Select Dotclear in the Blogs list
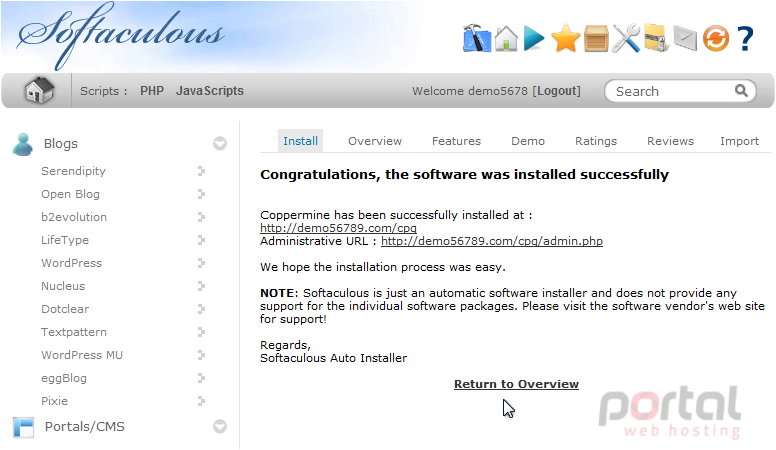Image resolution: width=776 pixels, height=450 pixels. tap(65, 309)
